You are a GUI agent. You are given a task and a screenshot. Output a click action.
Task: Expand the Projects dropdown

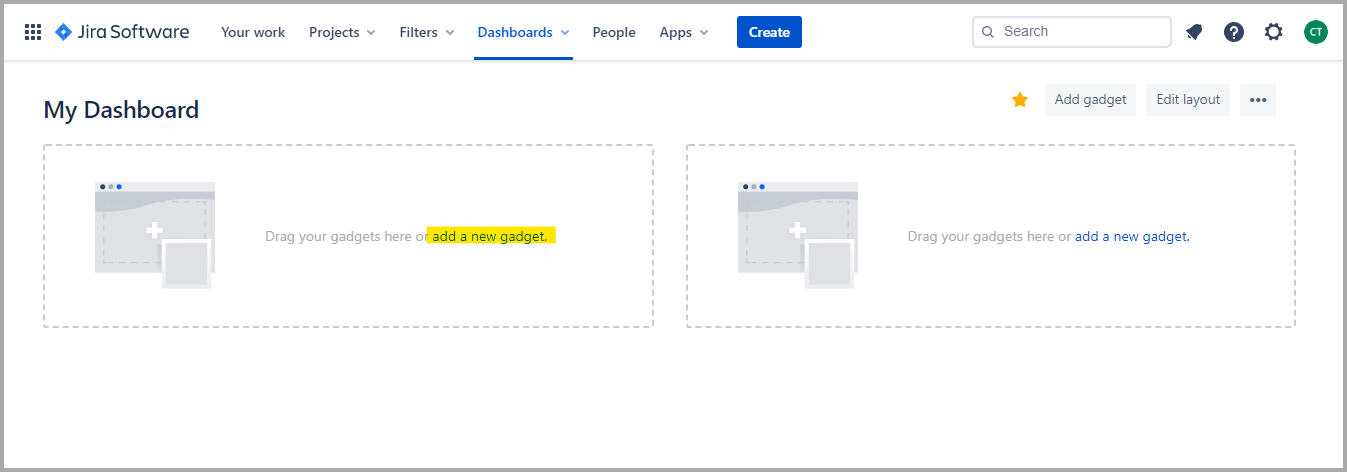[342, 32]
